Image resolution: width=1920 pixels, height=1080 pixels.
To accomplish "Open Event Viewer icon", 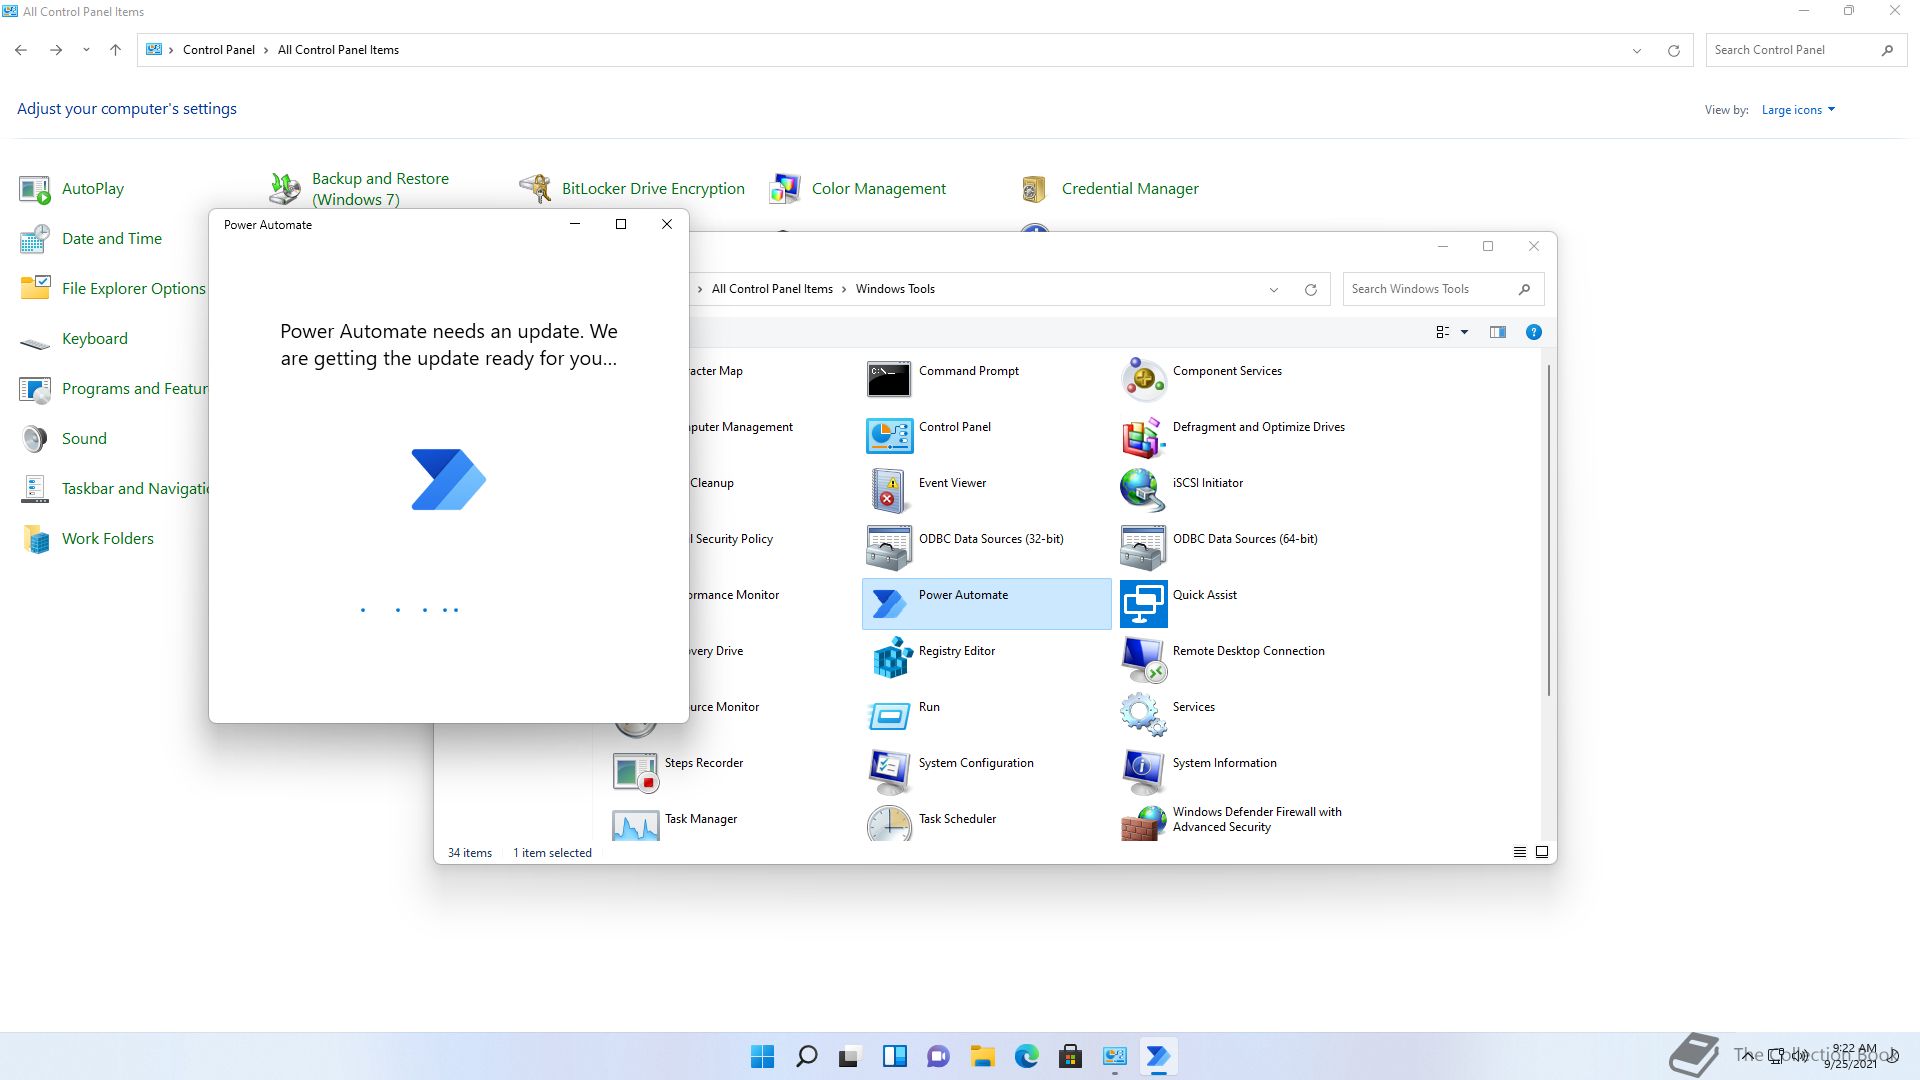I will coord(889,491).
